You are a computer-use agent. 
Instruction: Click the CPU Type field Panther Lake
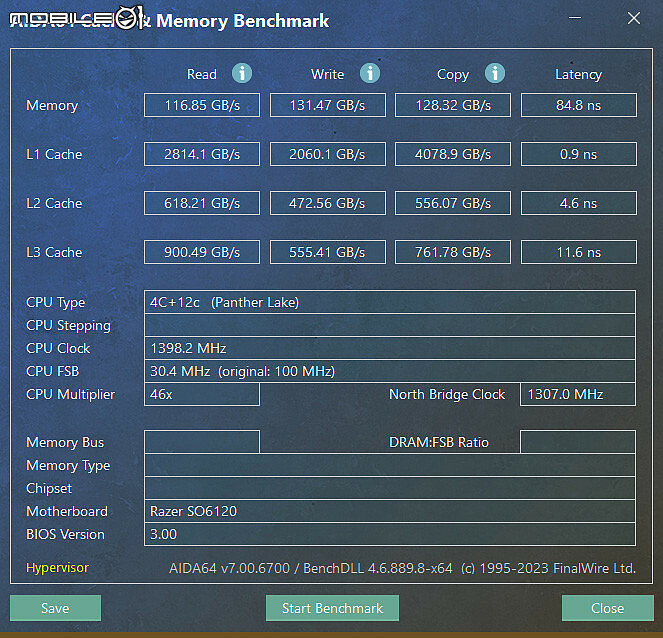pos(390,302)
